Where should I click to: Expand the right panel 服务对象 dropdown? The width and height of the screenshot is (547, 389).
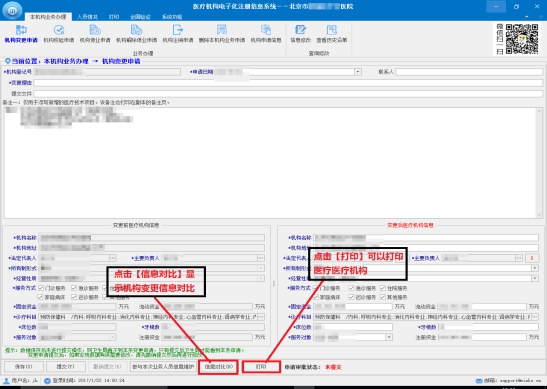389,337
